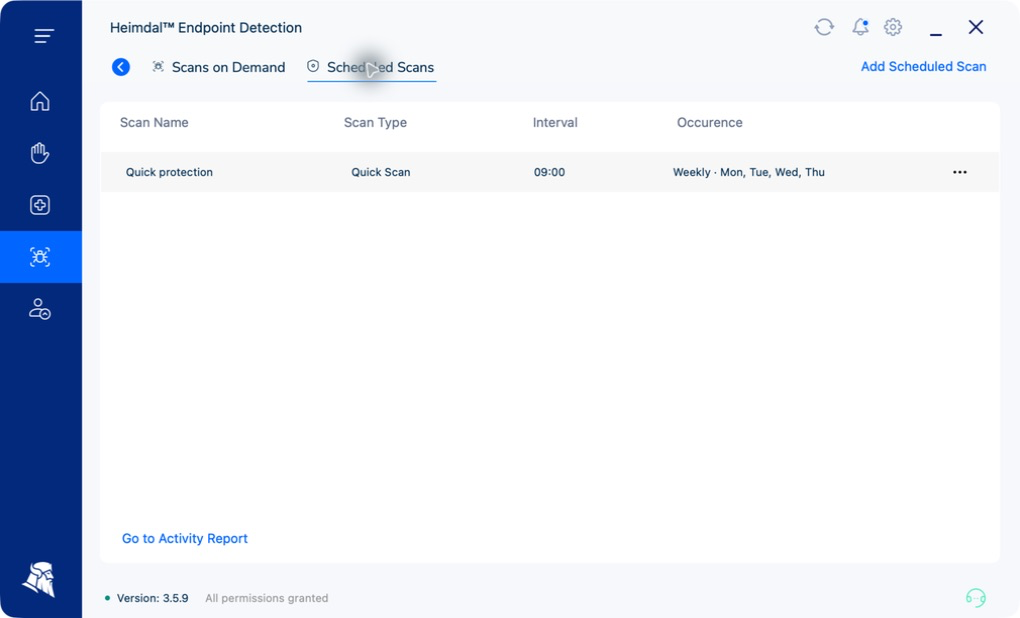Switch to the Scans on Demand tab
This screenshot has width=1020, height=618.
(219, 67)
